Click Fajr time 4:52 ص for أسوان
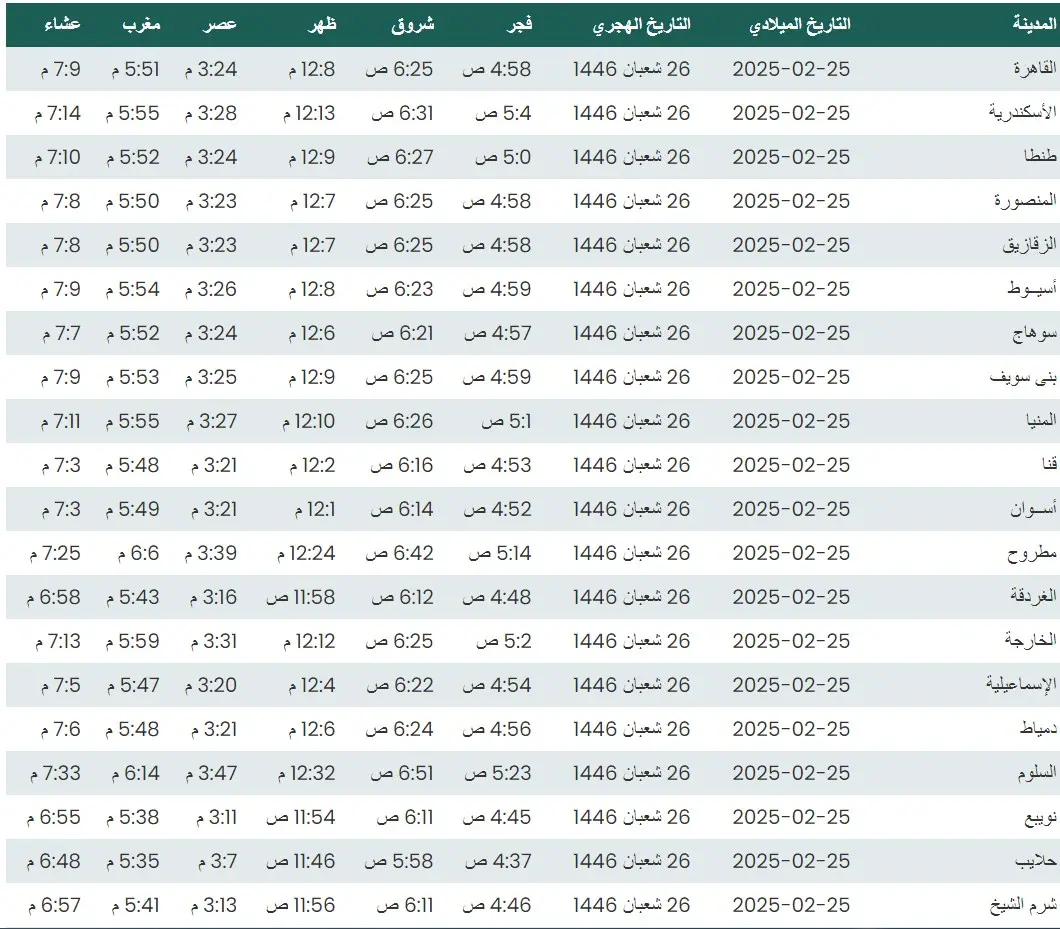The image size is (1060, 929). pyautogui.click(x=498, y=508)
